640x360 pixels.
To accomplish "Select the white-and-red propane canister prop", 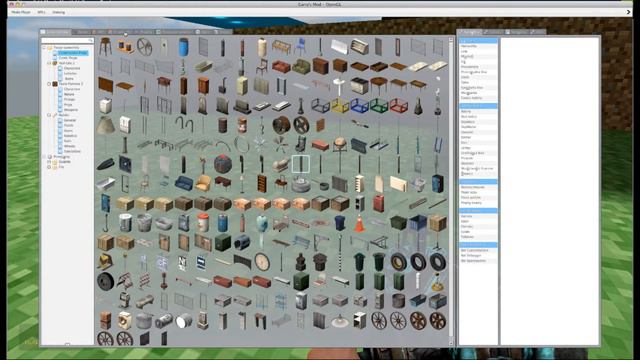I will [203, 223].
